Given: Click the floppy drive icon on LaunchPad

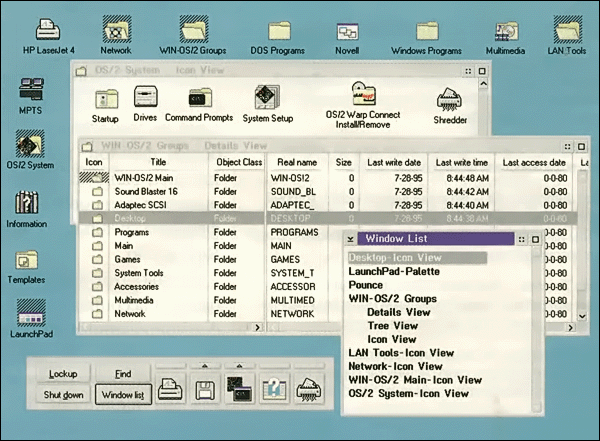Looking at the screenshot, I should tap(205, 389).
